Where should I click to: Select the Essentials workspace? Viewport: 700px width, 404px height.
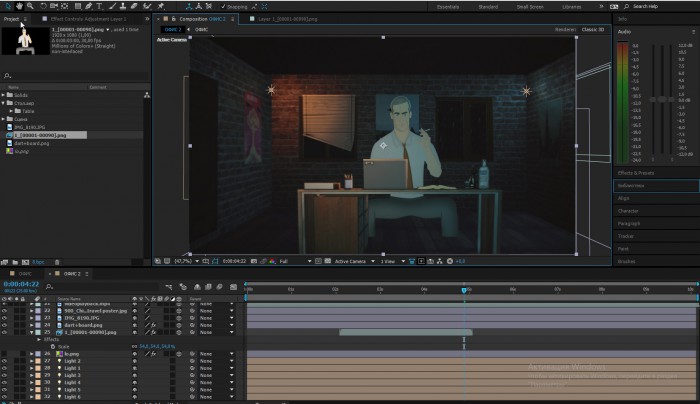click(x=448, y=7)
